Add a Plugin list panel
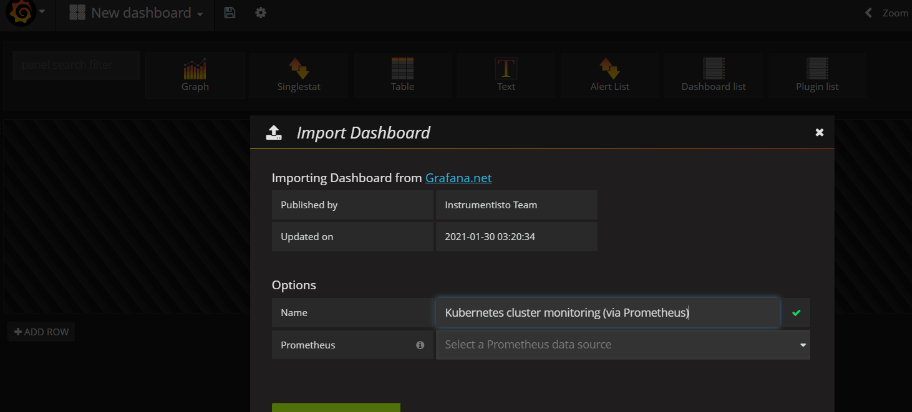 click(x=817, y=76)
